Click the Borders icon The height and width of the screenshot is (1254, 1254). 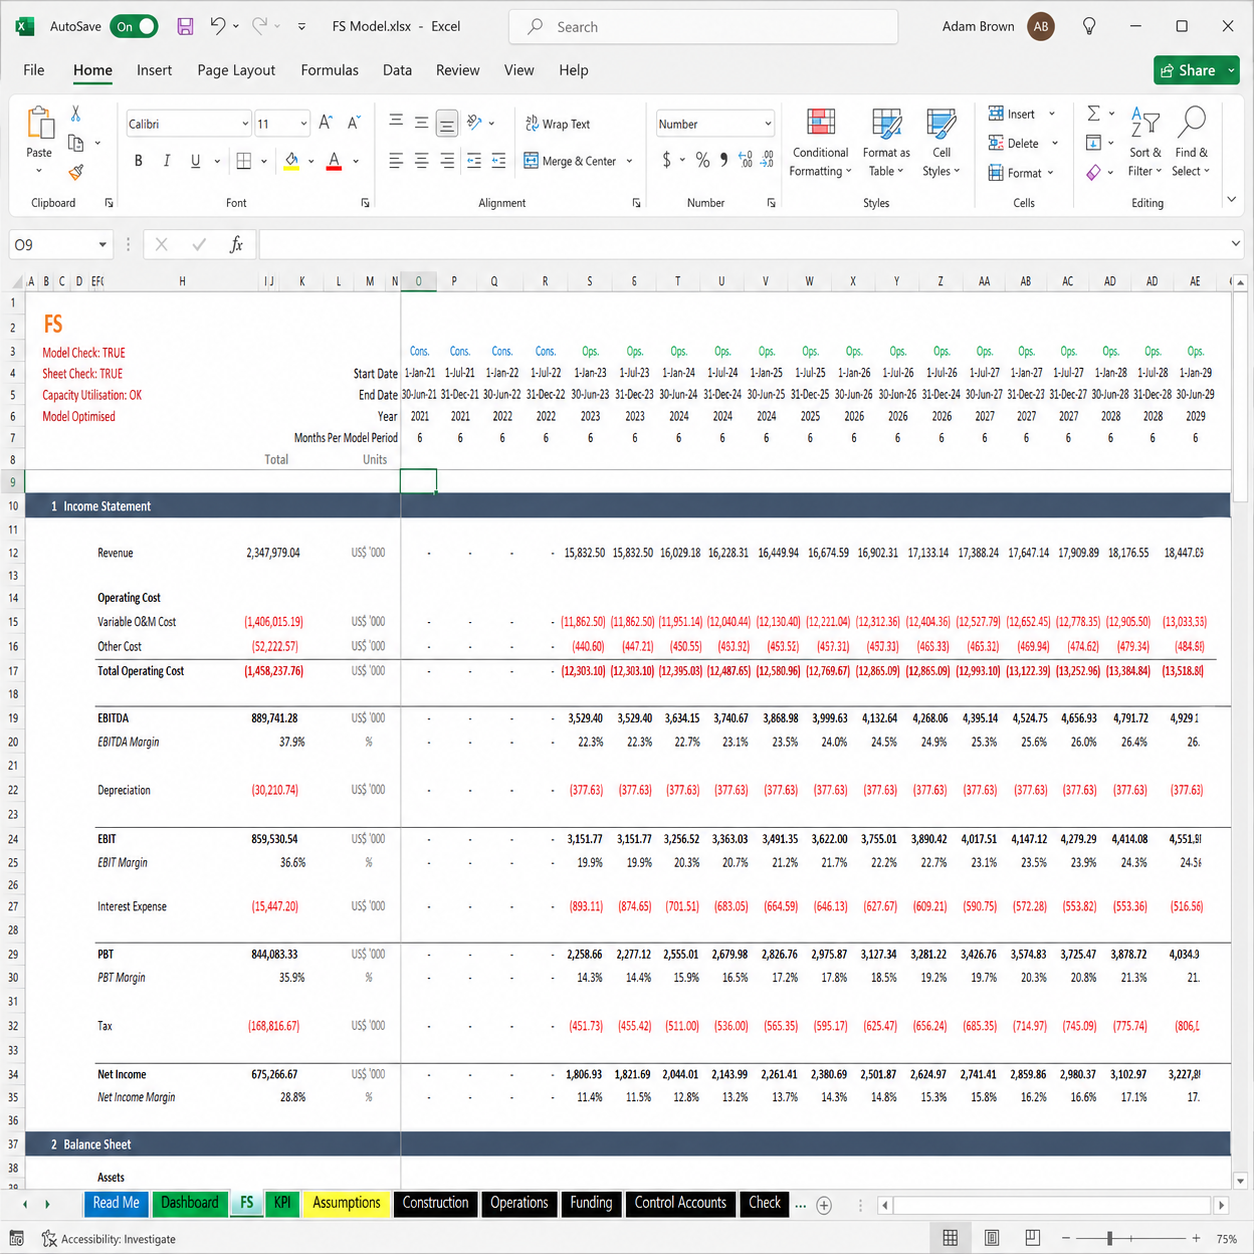coord(244,161)
